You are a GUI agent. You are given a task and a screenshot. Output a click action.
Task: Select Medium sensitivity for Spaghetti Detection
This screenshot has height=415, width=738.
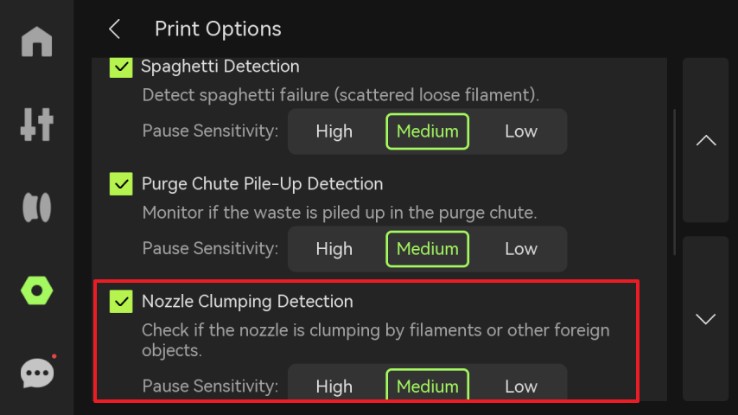[427, 131]
